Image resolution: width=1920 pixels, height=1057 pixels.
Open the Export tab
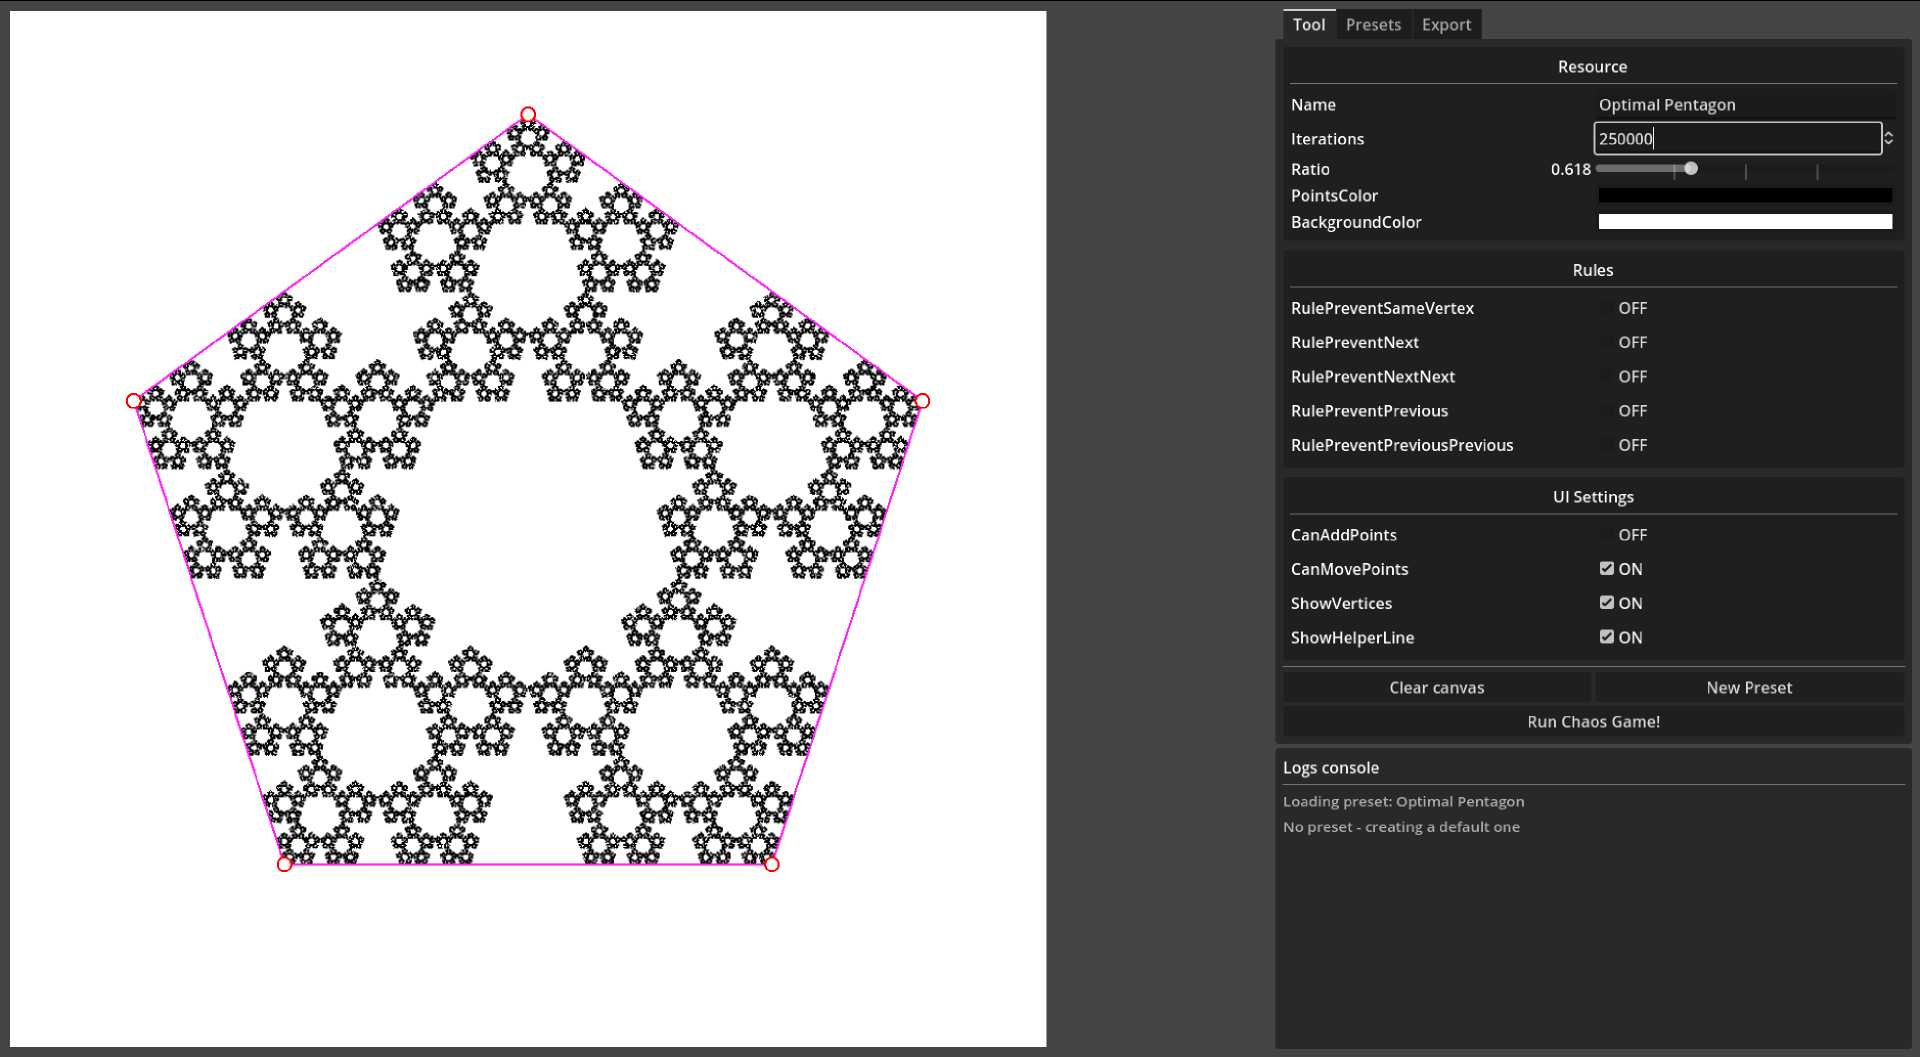(1446, 25)
